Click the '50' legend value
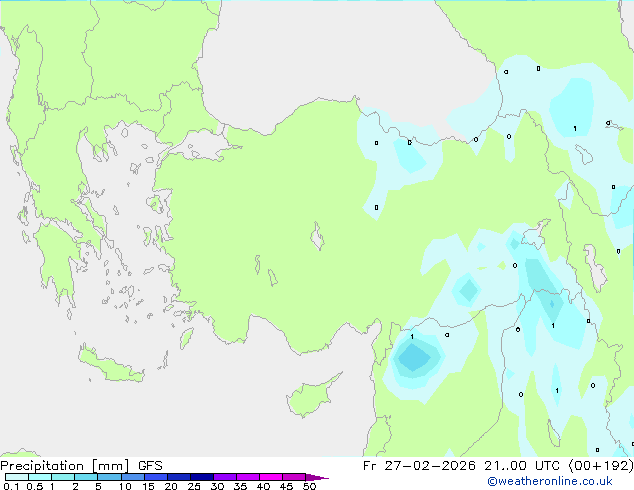634x490 pixels. click(309, 486)
